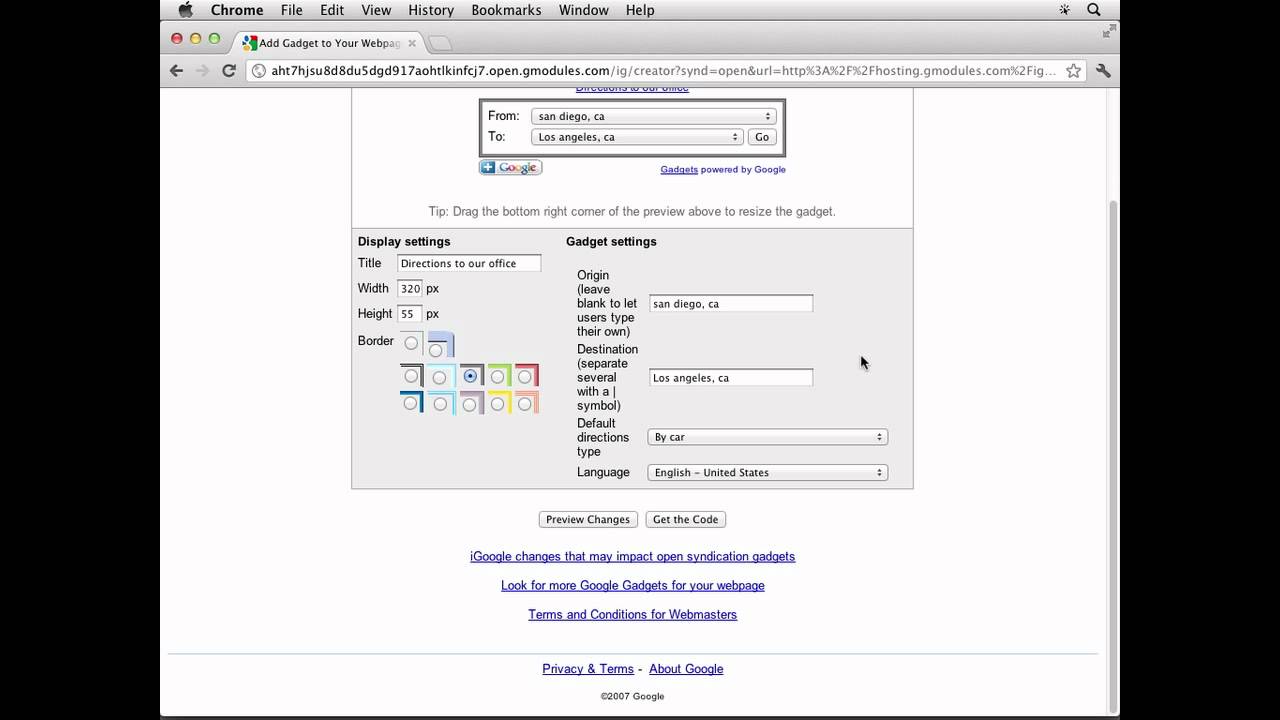Open 'Look for more Google Gadgets' link

tap(632, 585)
